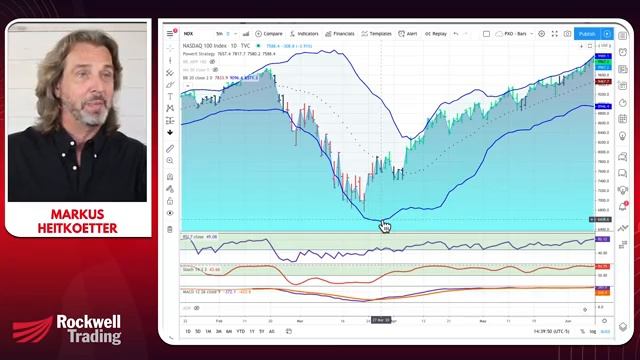Open the select layout square icon
Image resolution: width=640 pixels, height=360 pixels.
(486, 34)
